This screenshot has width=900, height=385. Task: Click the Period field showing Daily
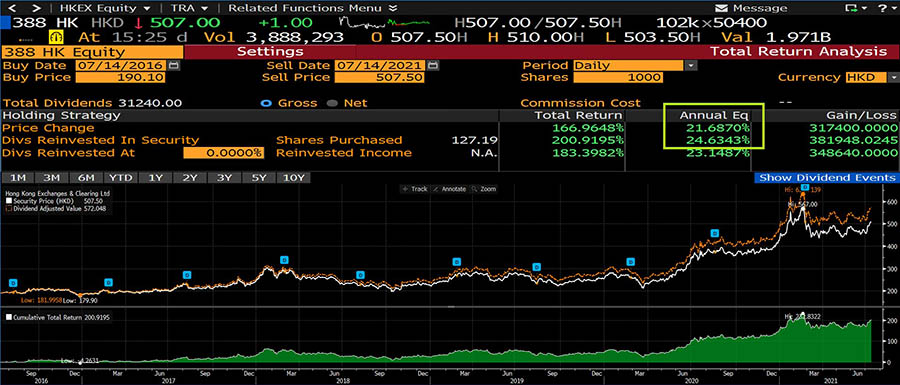[x=629, y=65]
